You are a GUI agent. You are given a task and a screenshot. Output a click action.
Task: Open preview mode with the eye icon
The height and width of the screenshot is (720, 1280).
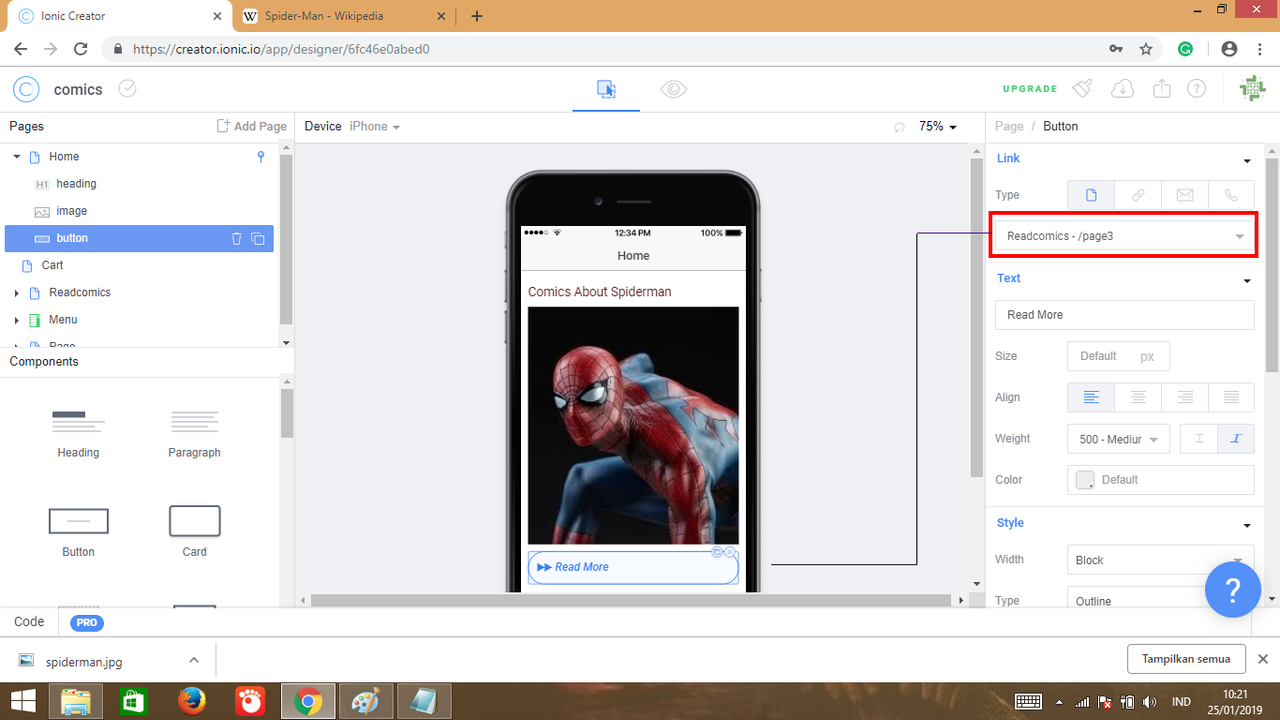tap(674, 89)
